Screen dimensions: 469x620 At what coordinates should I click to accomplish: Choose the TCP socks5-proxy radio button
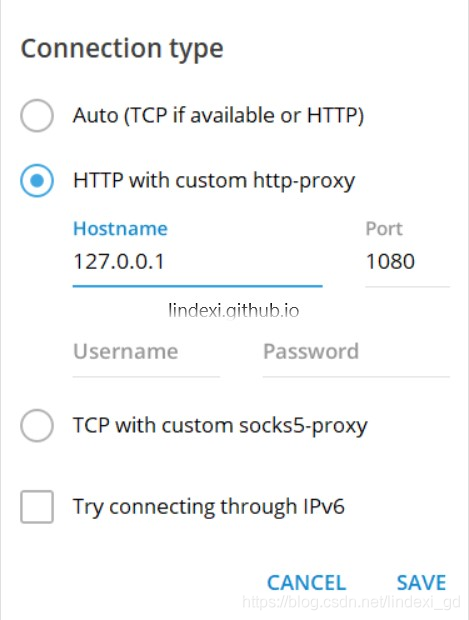(37, 425)
